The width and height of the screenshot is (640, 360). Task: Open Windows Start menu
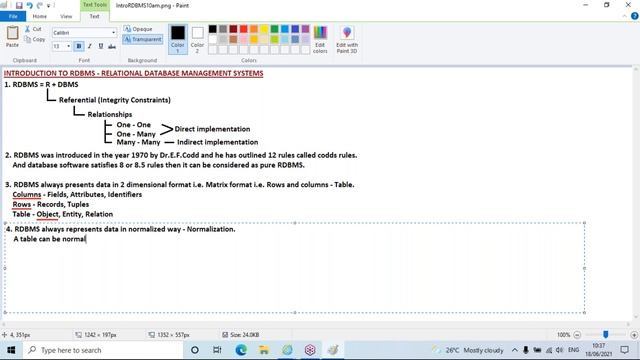pyautogui.click(x=11, y=350)
